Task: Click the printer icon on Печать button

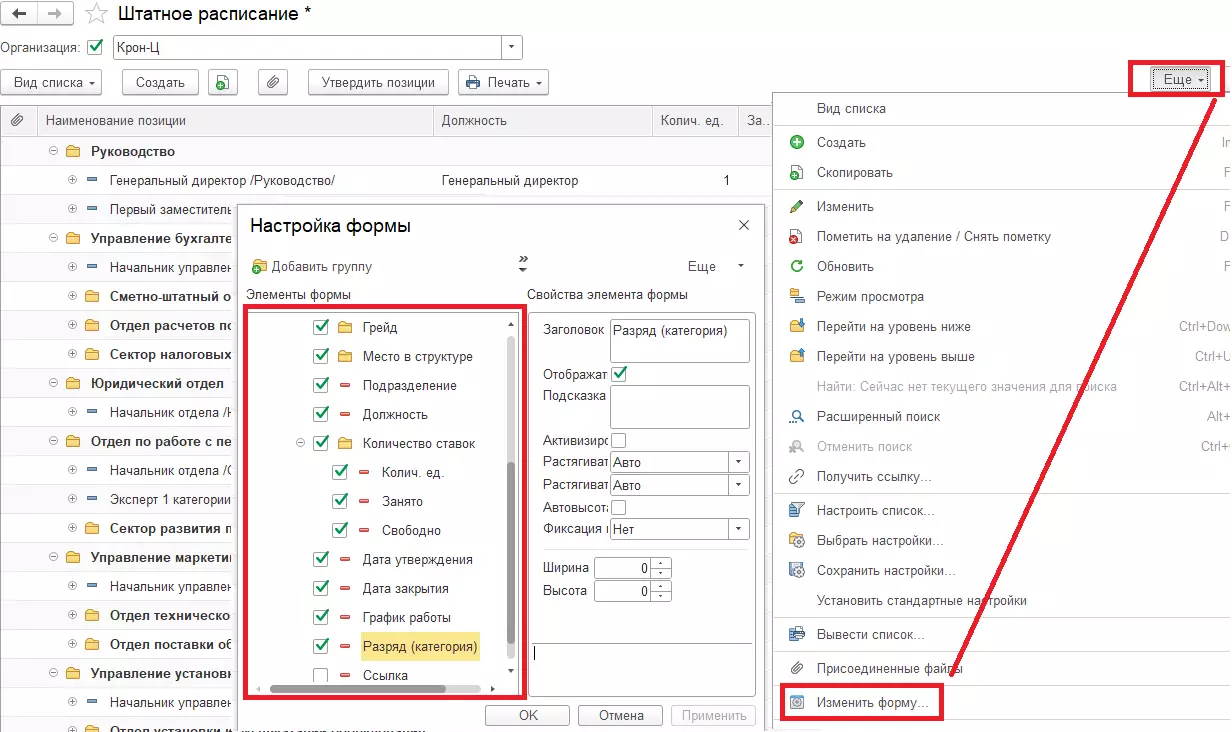Action: click(473, 83)
